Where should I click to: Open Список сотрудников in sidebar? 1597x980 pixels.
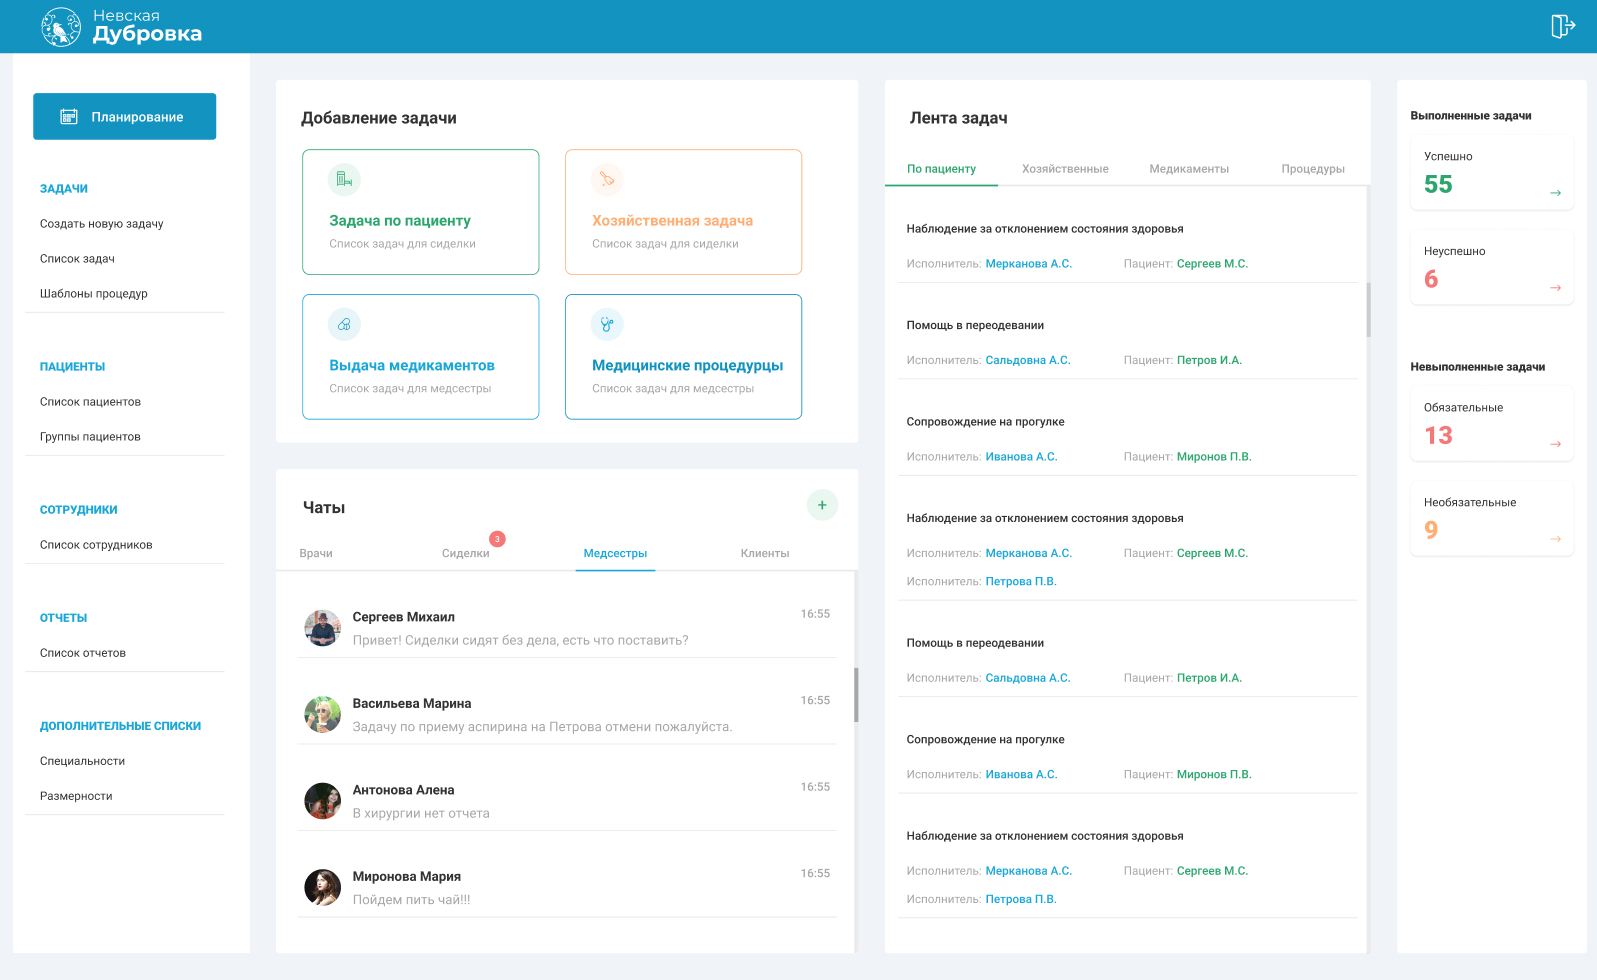96,545
